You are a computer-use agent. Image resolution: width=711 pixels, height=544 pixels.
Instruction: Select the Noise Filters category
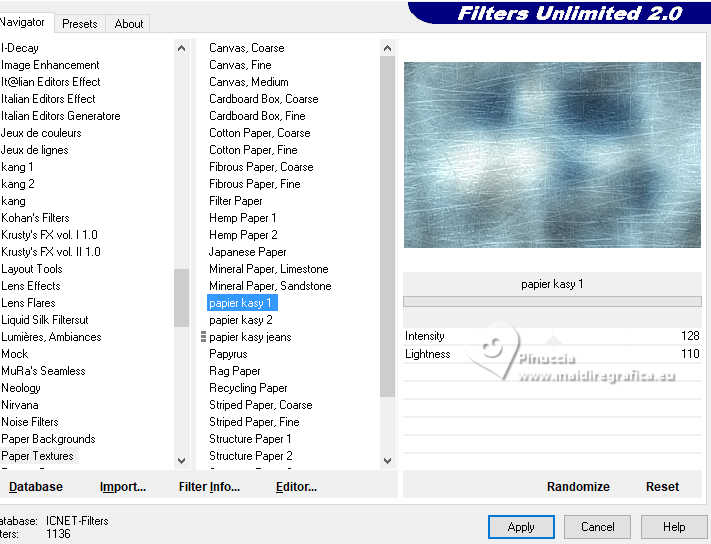click(x=30, y=422)
